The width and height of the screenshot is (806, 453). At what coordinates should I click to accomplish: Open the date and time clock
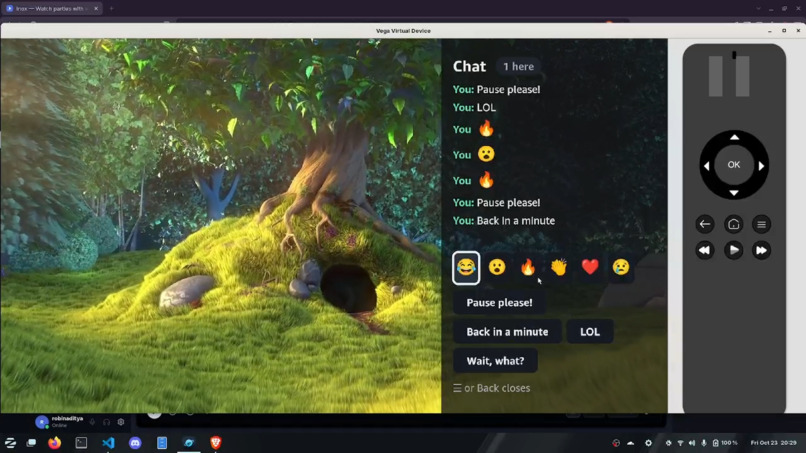point(774,443)
